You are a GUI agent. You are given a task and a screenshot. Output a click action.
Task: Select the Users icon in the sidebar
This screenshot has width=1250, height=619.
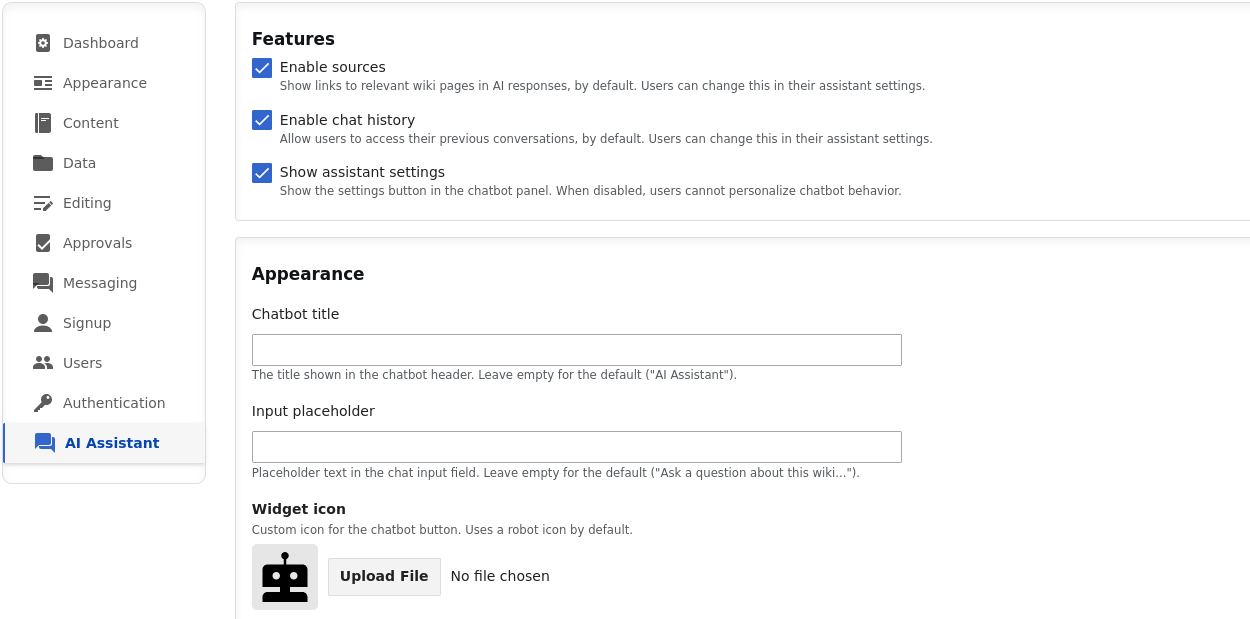point(42,363)
